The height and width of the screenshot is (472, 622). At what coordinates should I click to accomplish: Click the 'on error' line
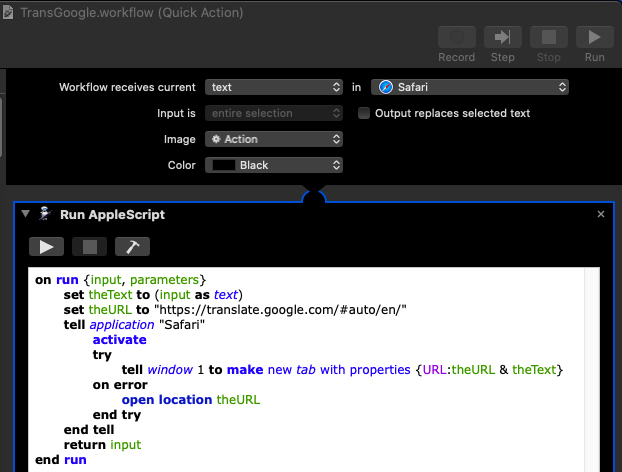coord(120,385)
